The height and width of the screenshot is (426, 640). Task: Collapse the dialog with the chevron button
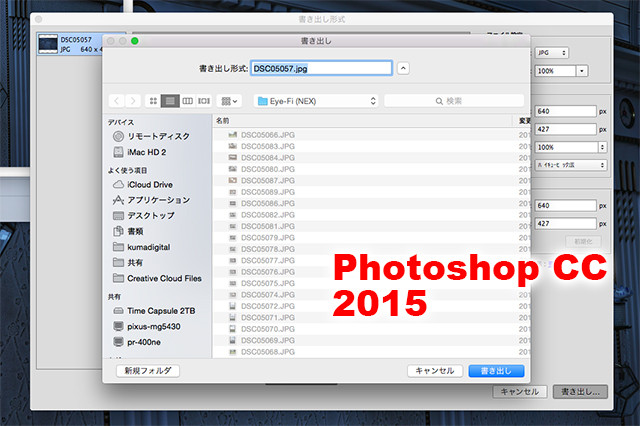403,68
